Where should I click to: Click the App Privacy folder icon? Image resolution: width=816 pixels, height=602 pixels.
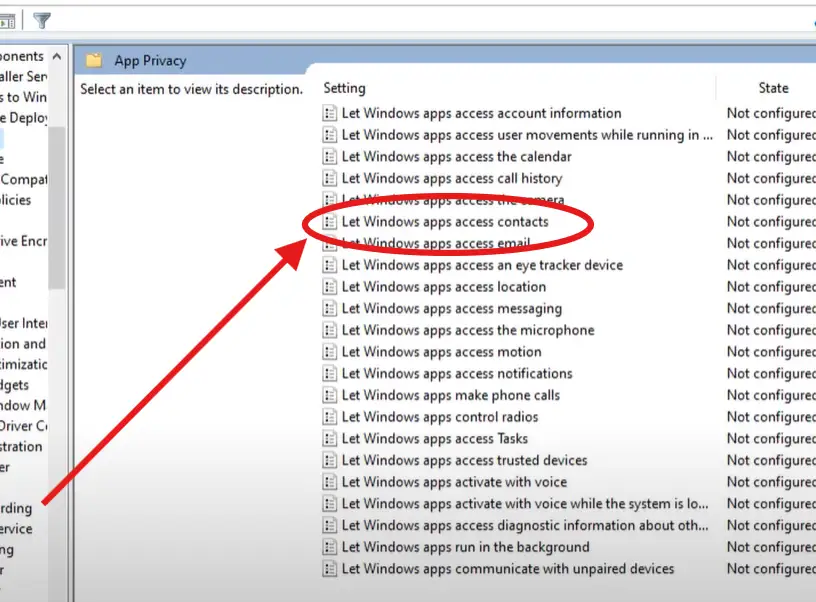coord(94,60)
